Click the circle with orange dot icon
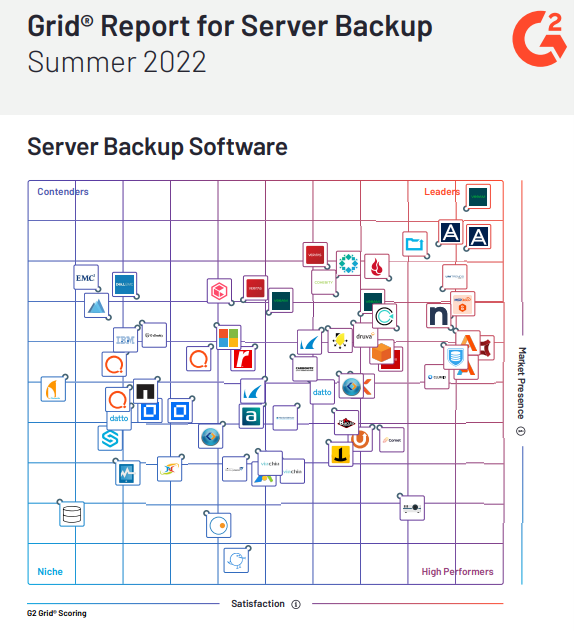Screen dimensions: 574x631 219,525
